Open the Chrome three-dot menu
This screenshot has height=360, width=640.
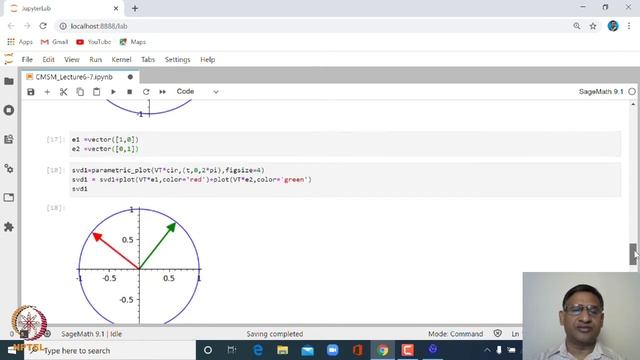pyautogui.click(x=629, y=26)
